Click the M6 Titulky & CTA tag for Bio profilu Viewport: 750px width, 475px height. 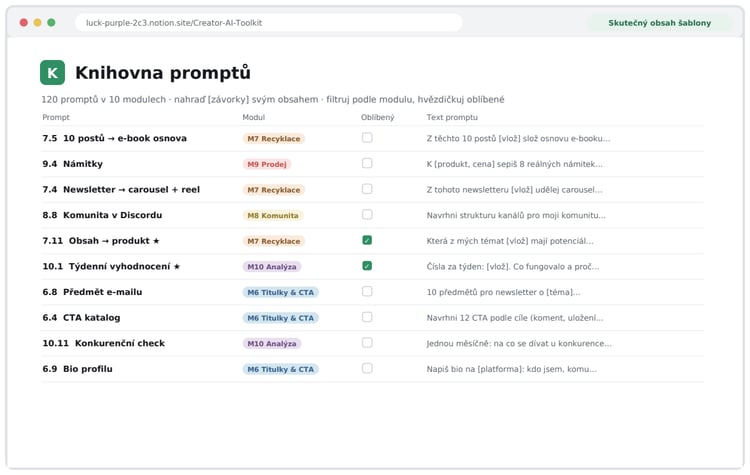click(280, 369)
